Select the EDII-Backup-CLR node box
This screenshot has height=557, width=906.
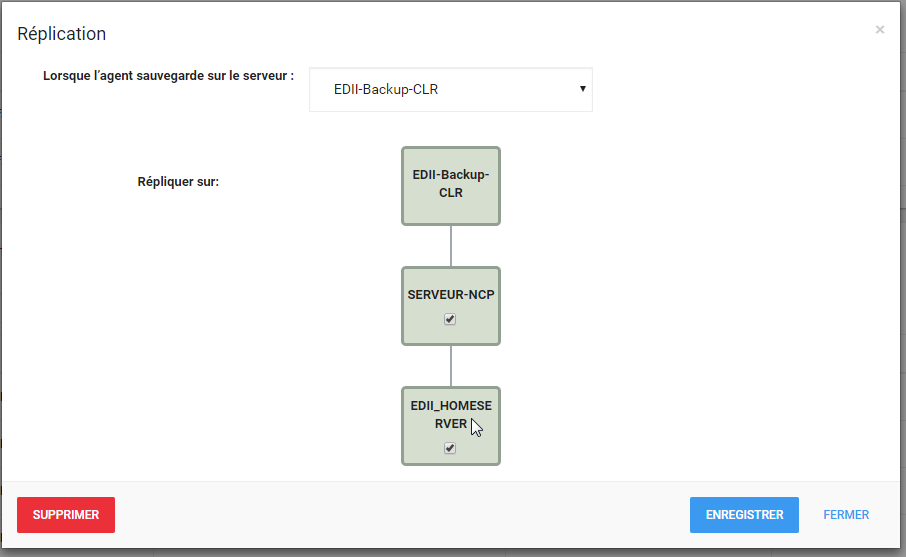(x=451, y=186)
